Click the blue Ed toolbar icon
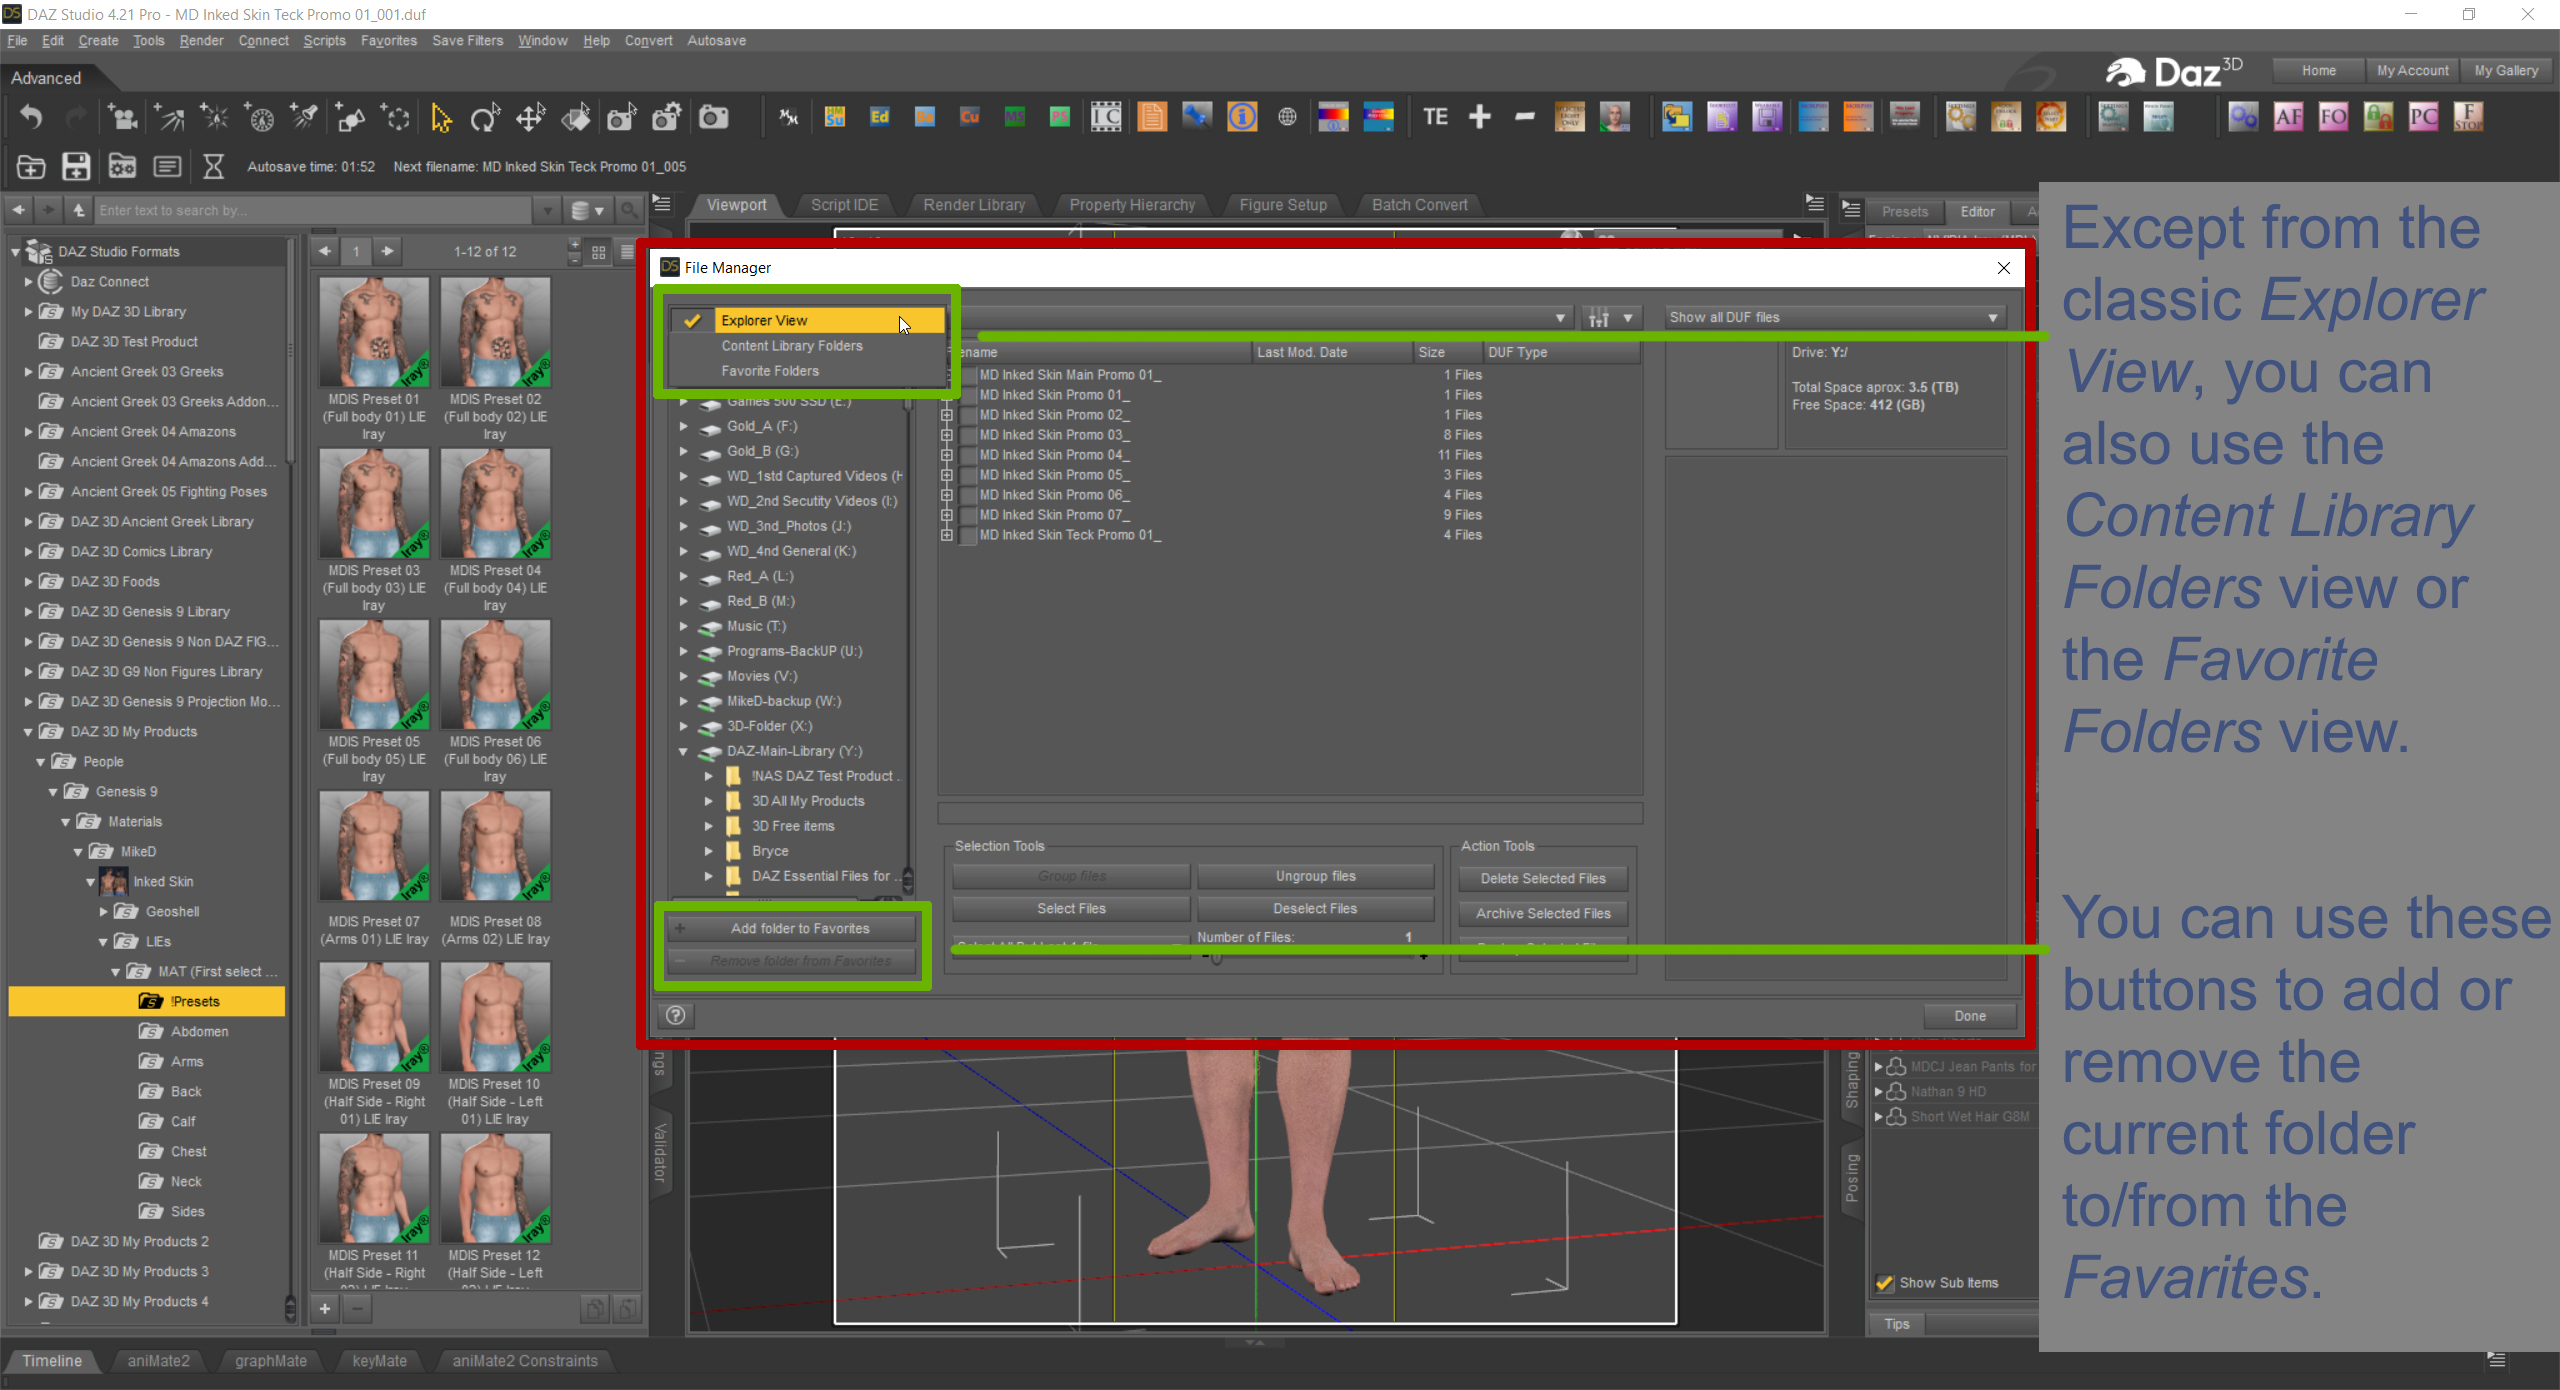The width and height of the screenshot is (2560, 1390). (880, 118)
